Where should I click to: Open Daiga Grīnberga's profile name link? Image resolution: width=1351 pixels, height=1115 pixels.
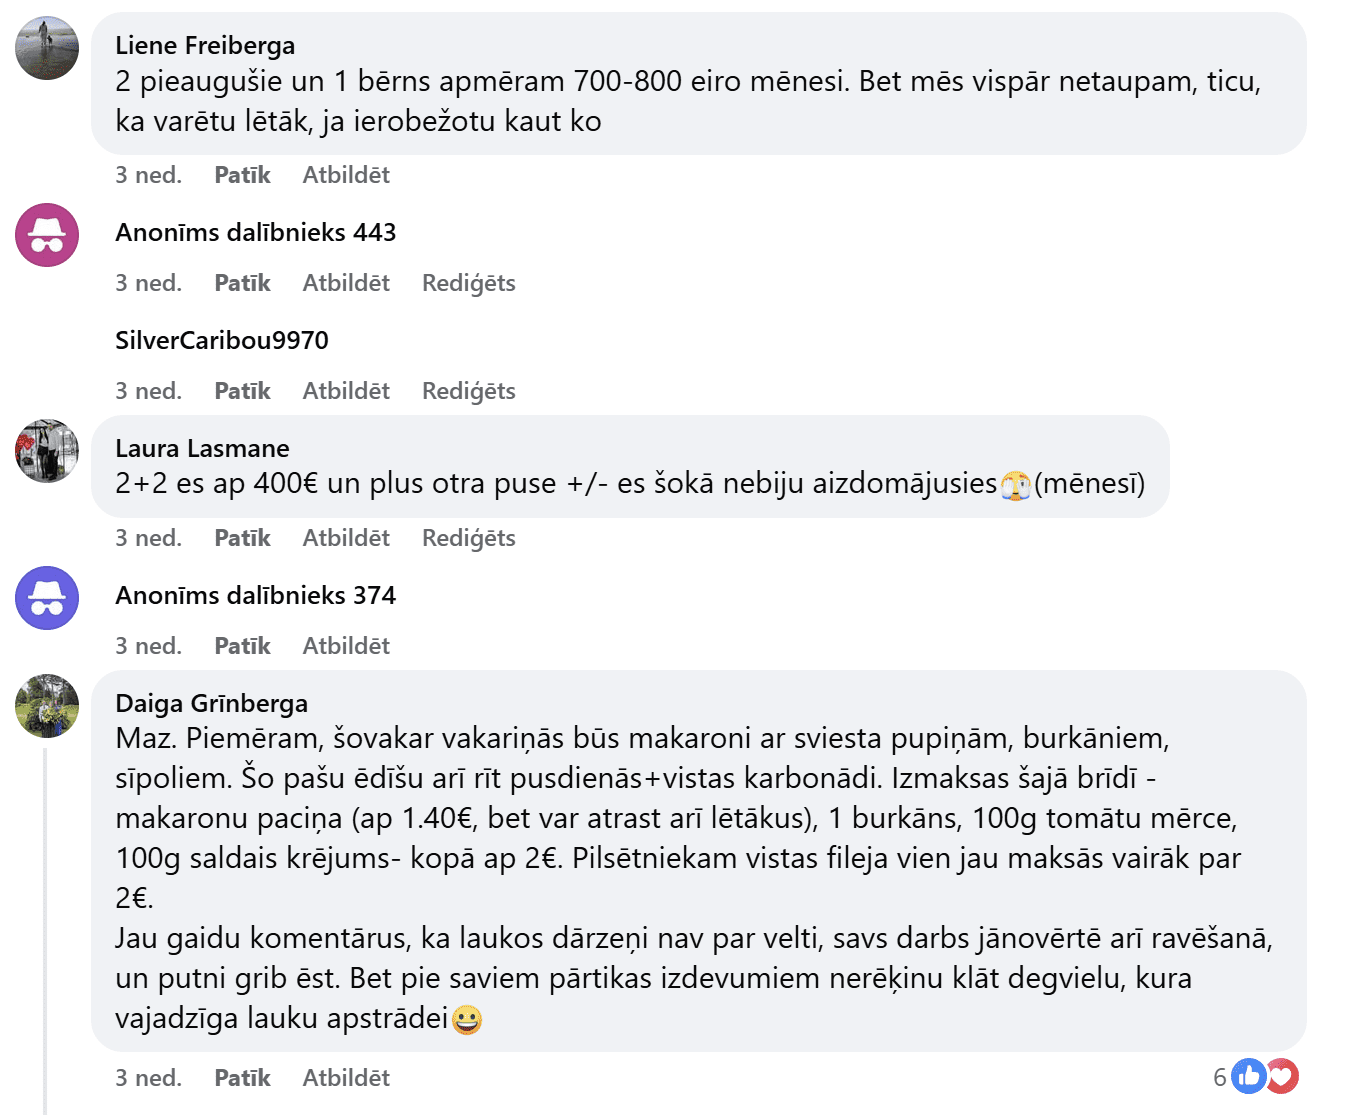(211, 703)
